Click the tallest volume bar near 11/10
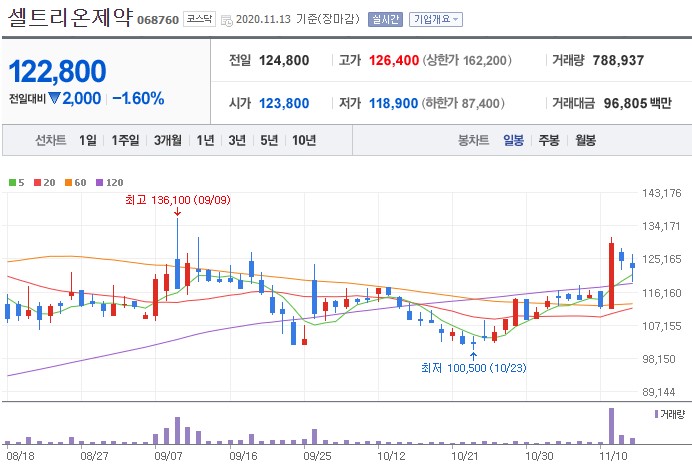The image size is (692, 469). coord(611,426)
